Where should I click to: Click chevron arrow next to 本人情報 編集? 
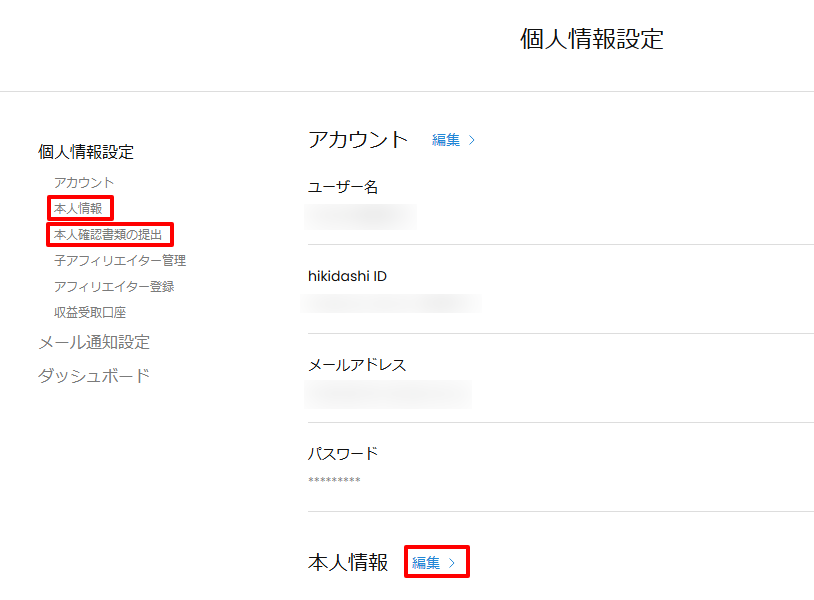[x=452, y=563]
